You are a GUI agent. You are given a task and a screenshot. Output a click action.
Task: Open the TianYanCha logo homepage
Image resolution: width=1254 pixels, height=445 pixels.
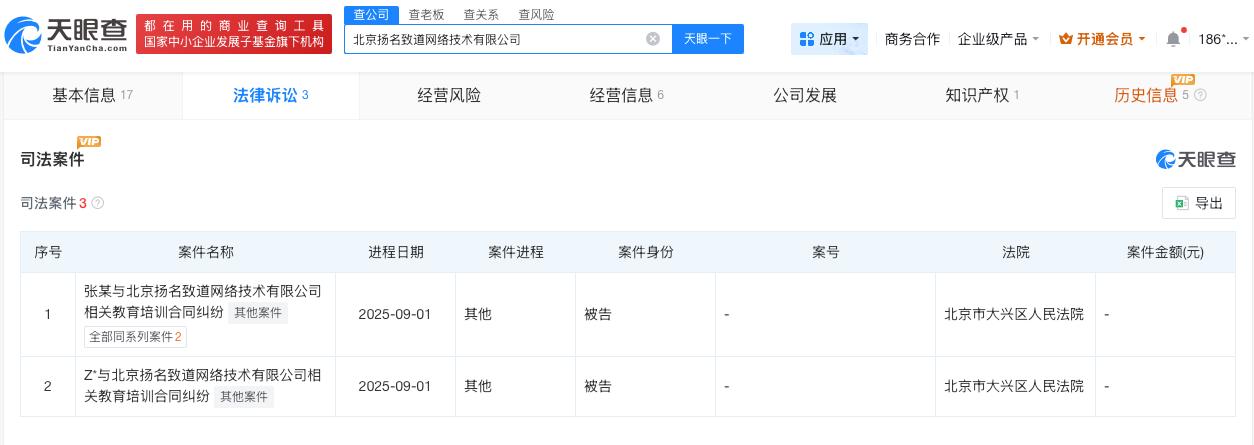tap(66, 36)
